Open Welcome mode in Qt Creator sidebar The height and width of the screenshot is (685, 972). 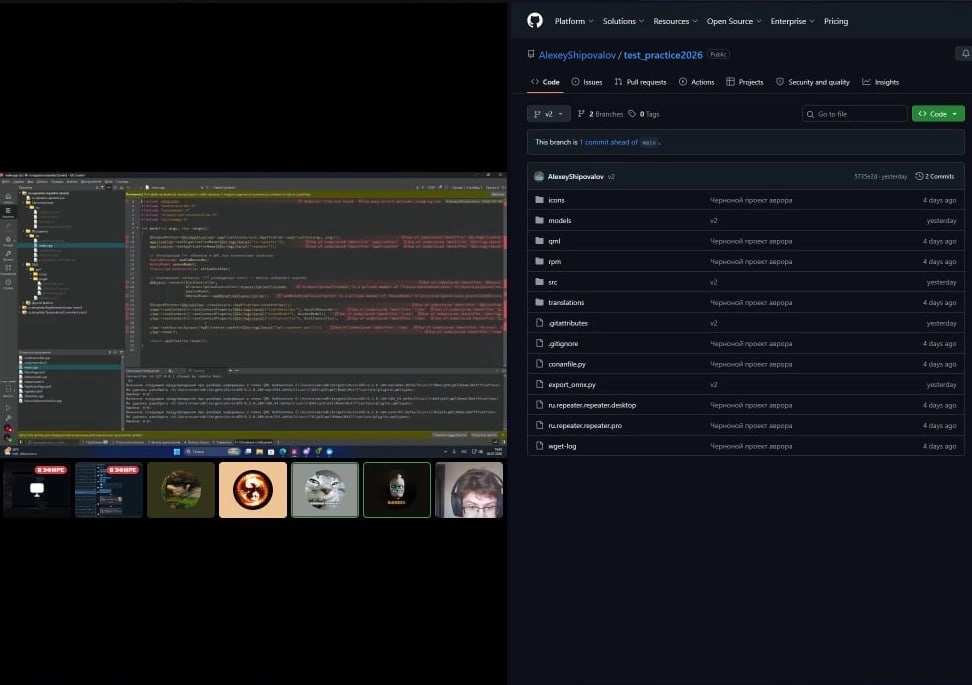click(x=8, y=198)
